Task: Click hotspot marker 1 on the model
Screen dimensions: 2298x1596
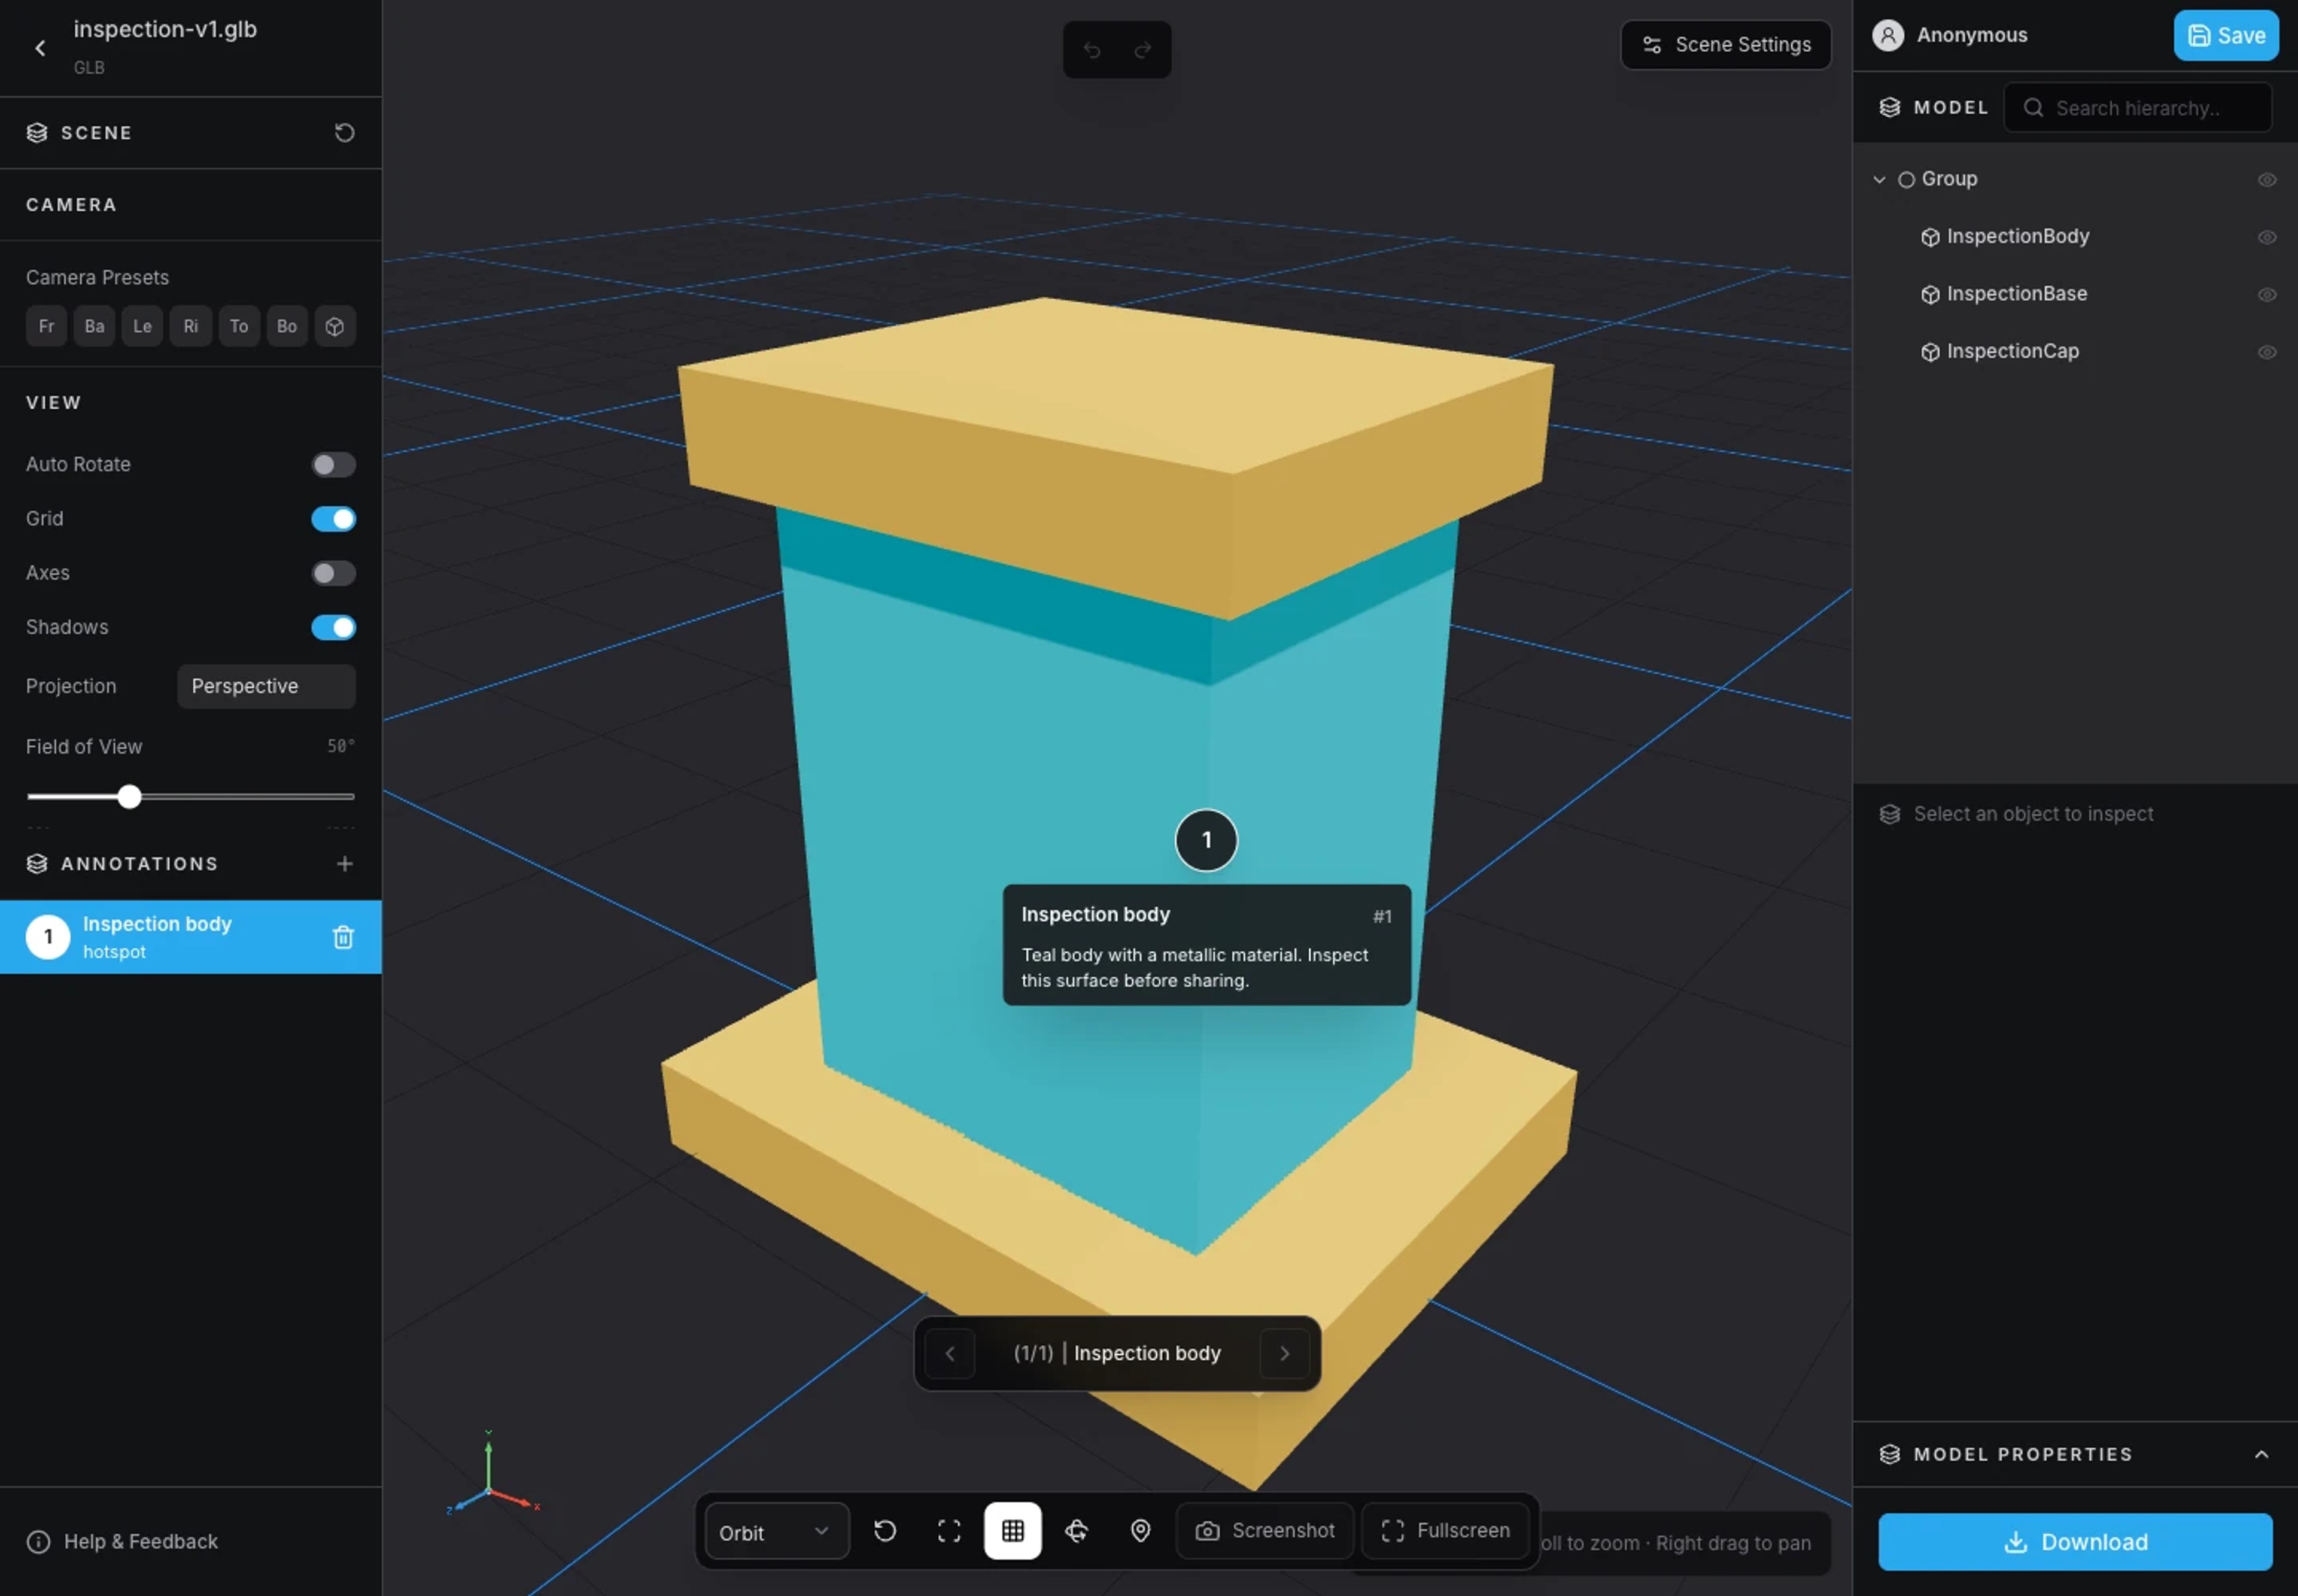Action: (x=1206, y=840)
